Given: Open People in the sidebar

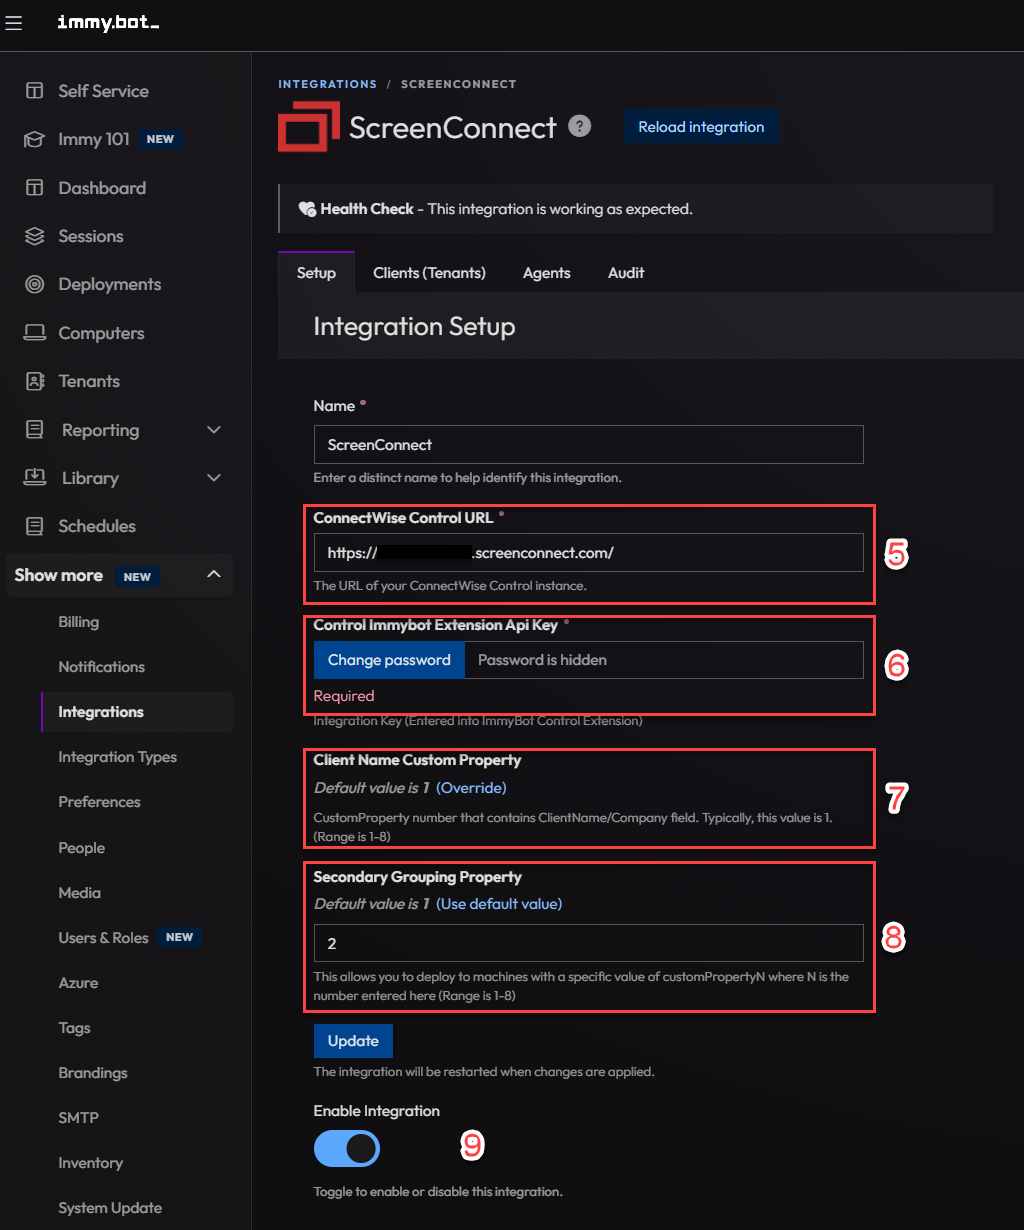Looking at the screenshot, I should click(81, 848).
